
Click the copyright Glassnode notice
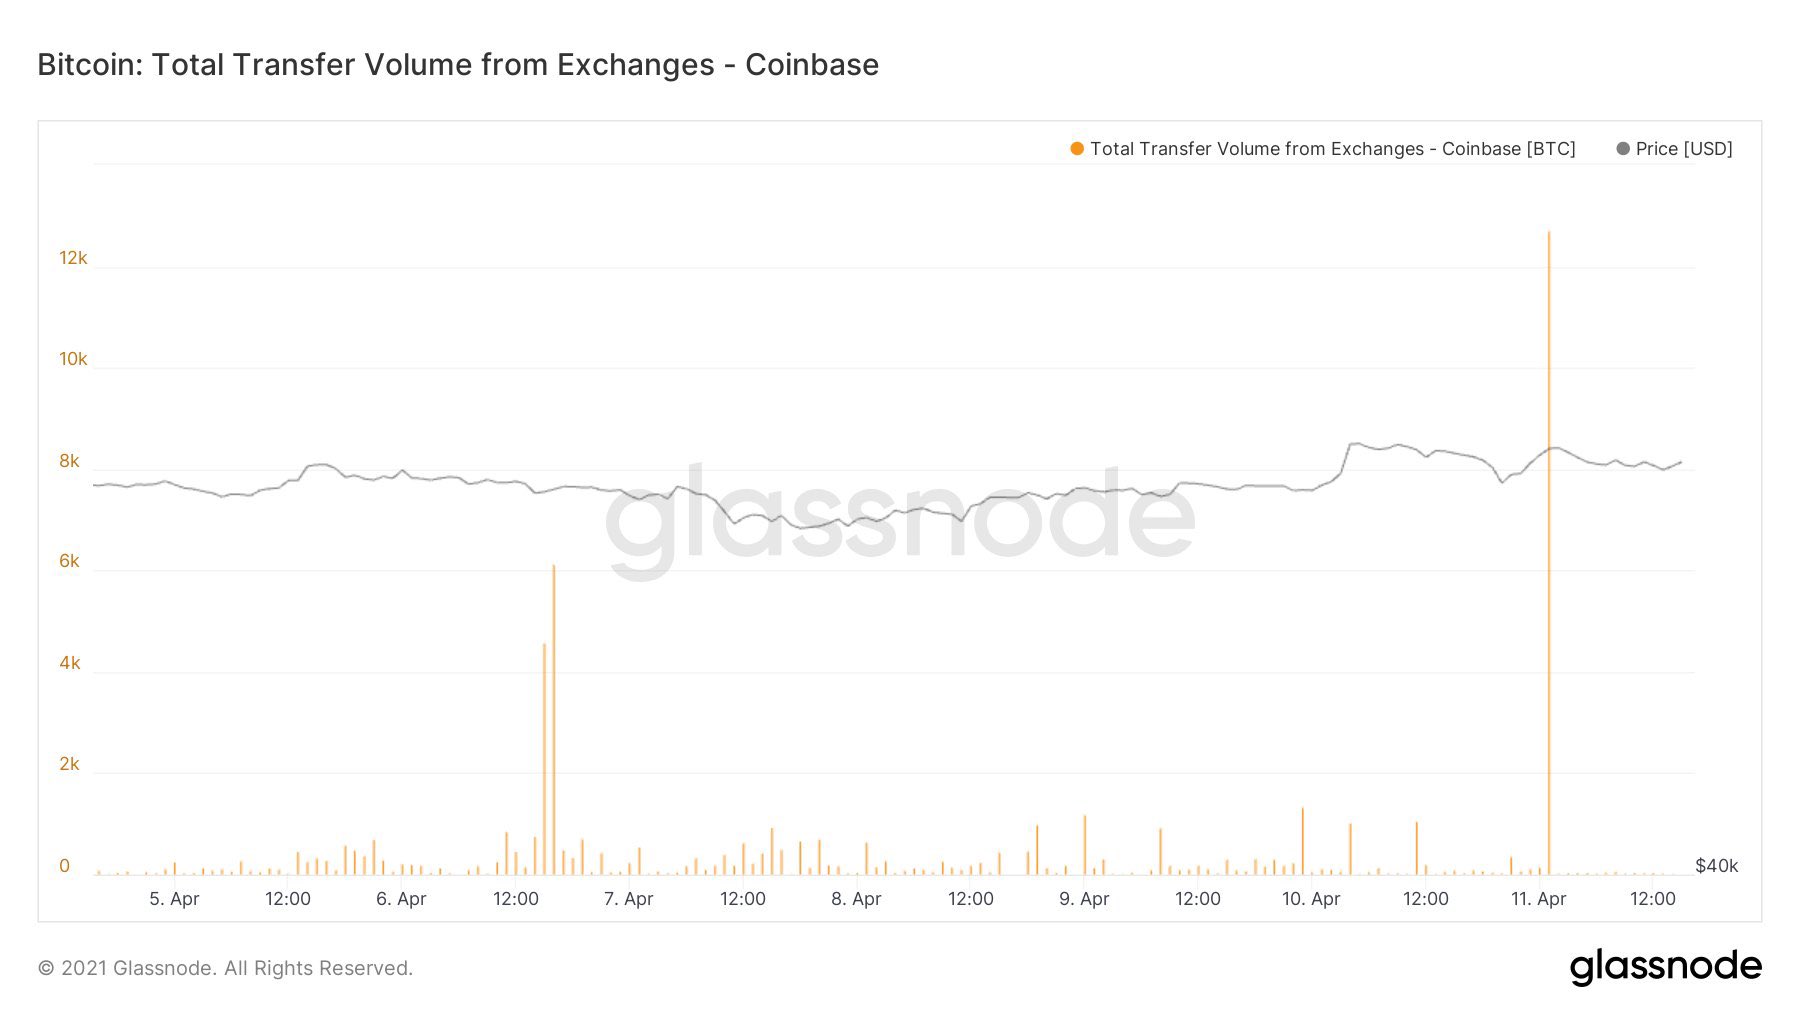[x=225, y=968]
